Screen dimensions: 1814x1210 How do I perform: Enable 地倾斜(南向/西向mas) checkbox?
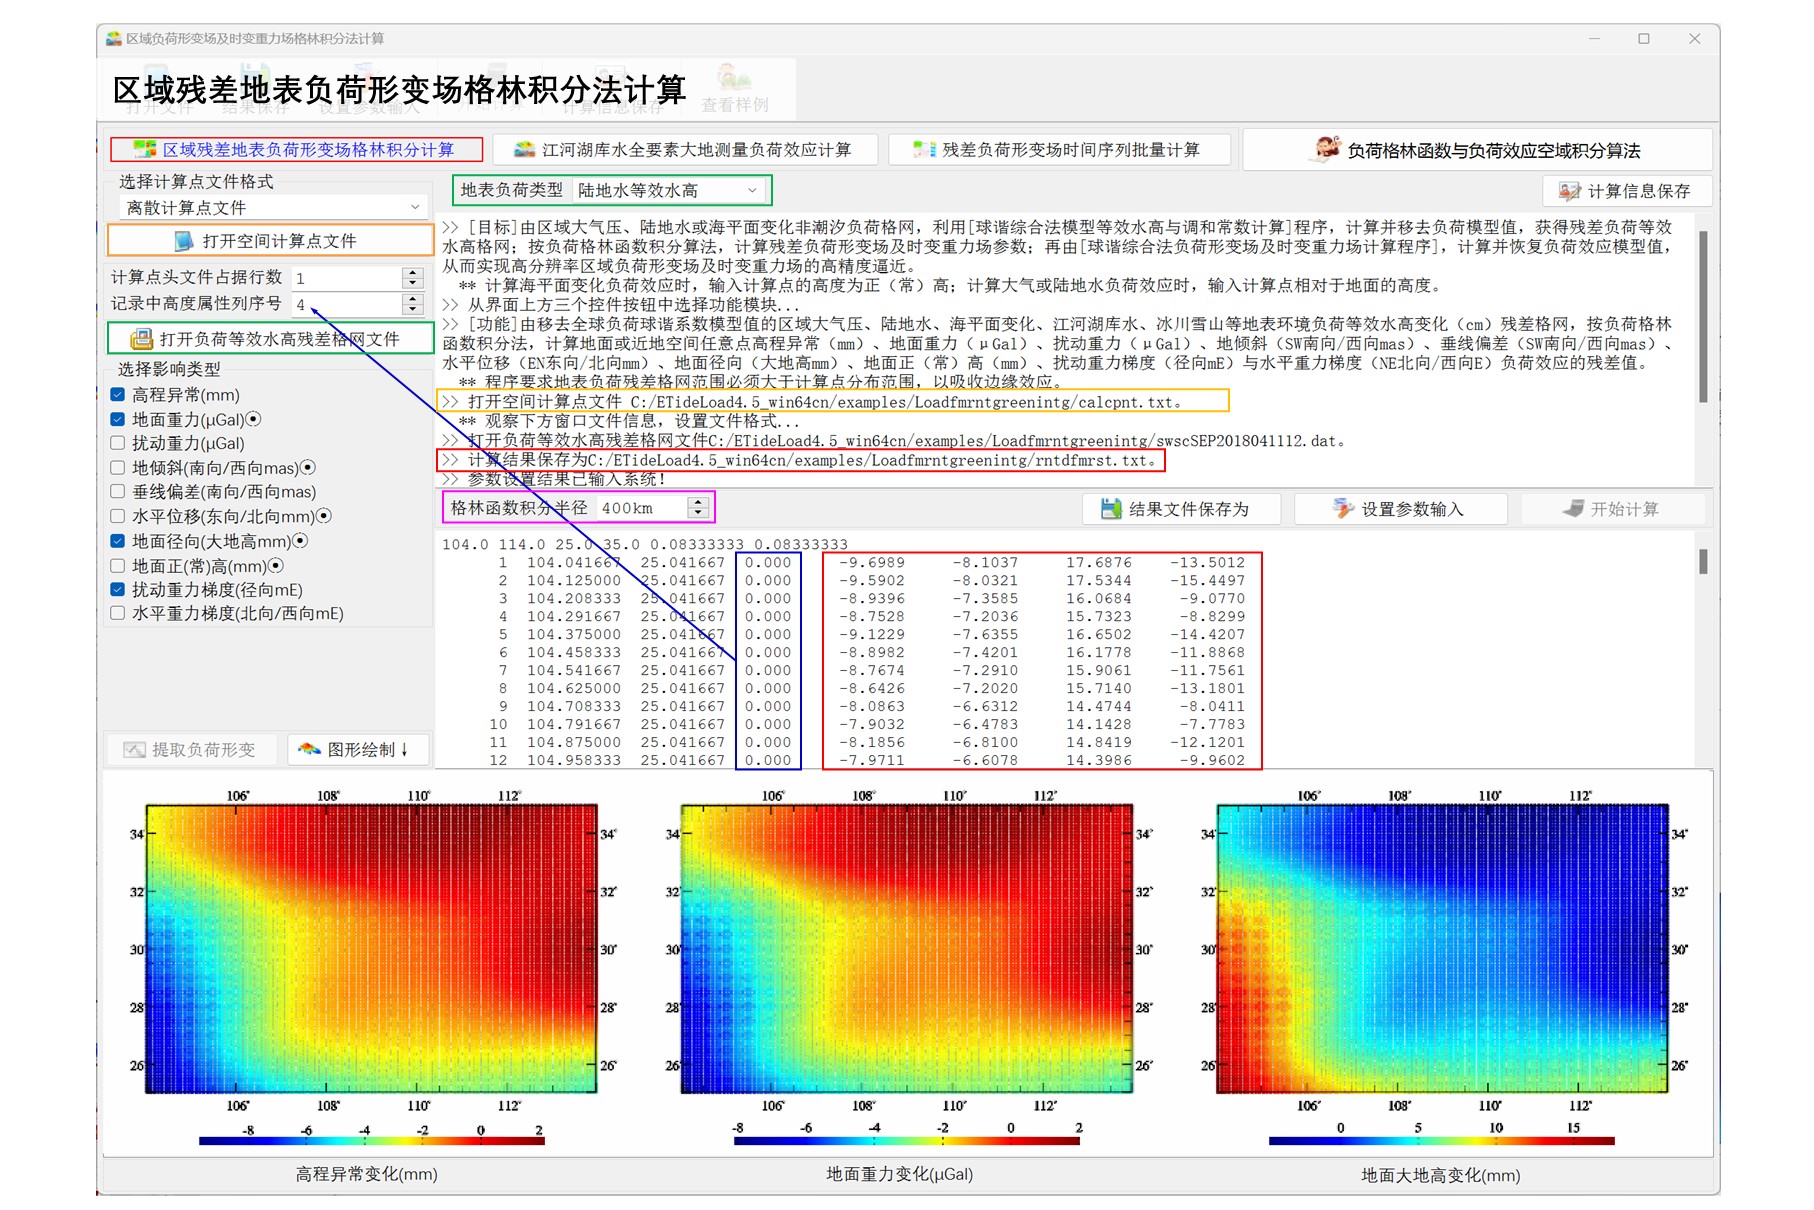click(x=118, y=468)
